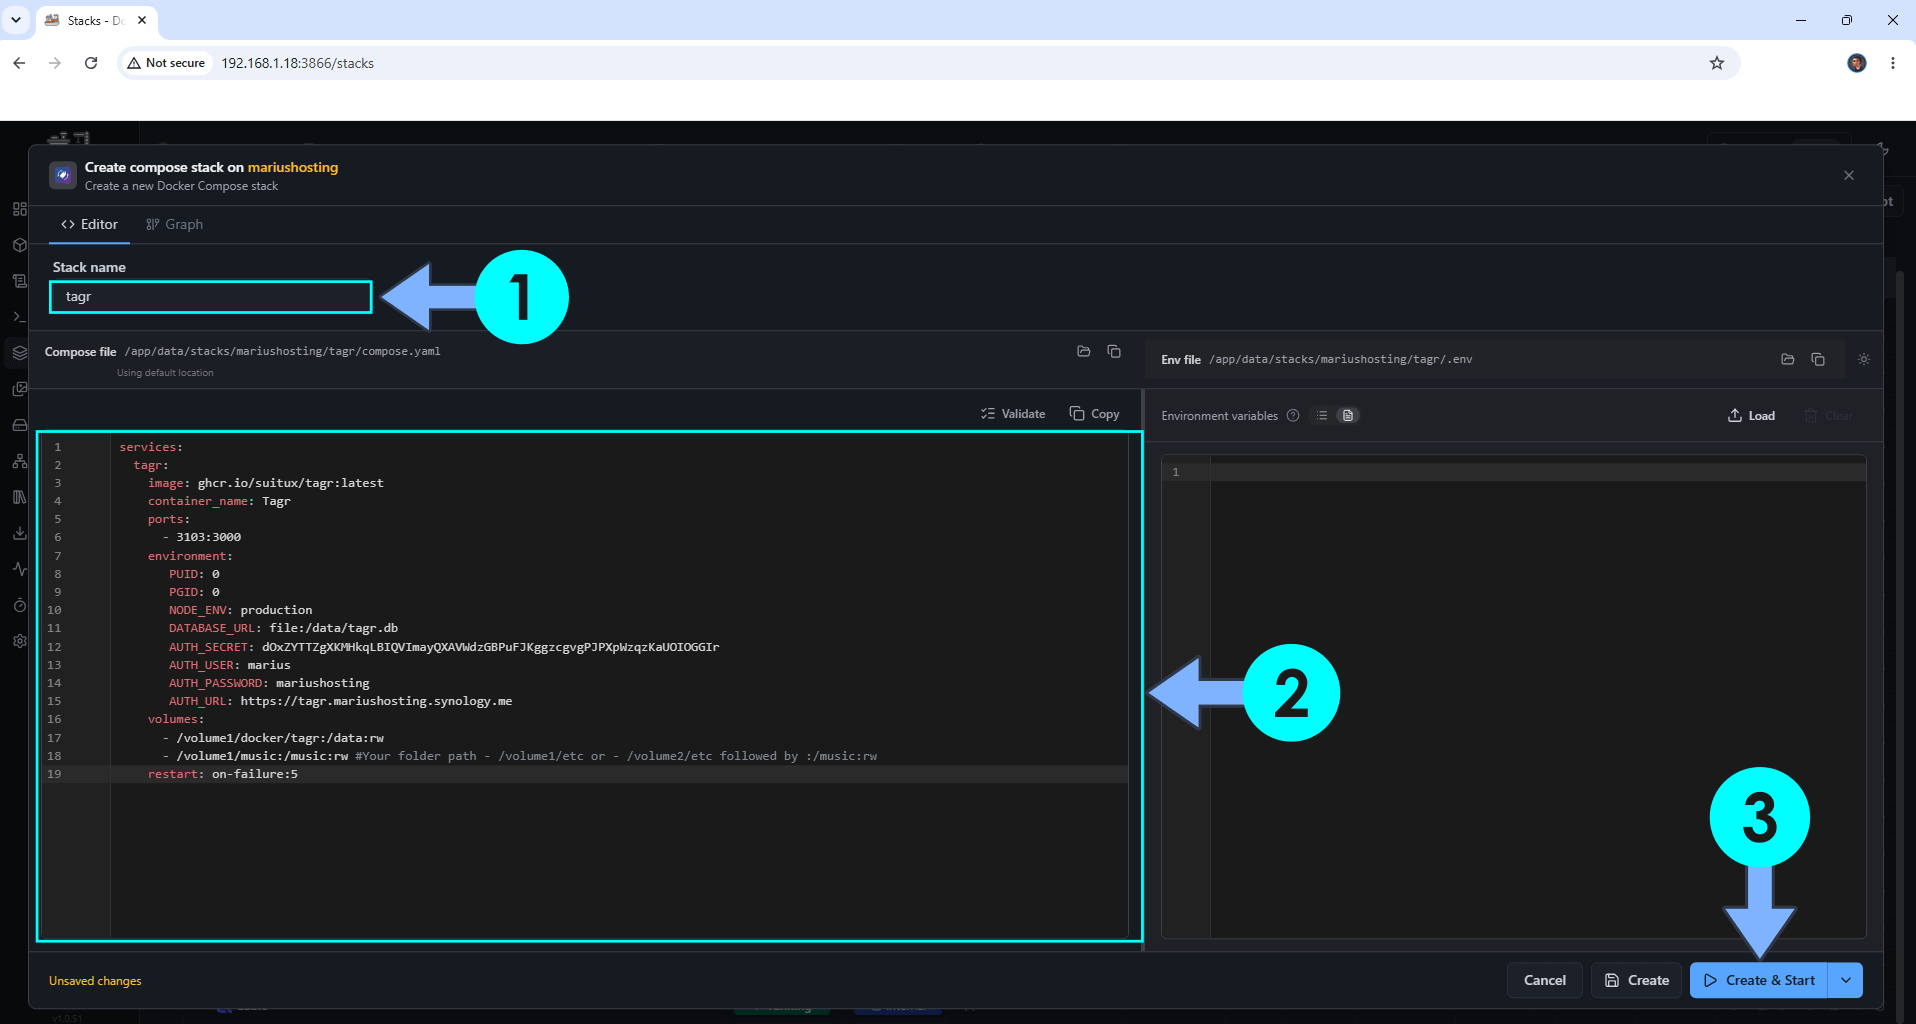Reload the browser page
1916x1024 pixels.
click(91, 63)
